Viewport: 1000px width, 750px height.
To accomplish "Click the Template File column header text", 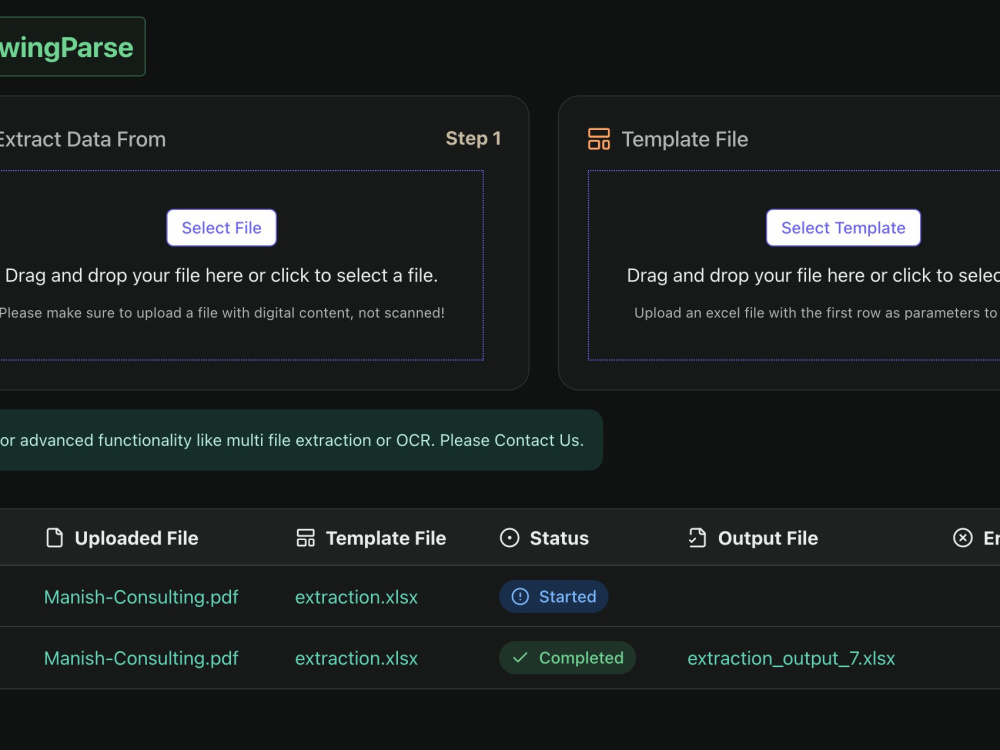I will [386, 538].
